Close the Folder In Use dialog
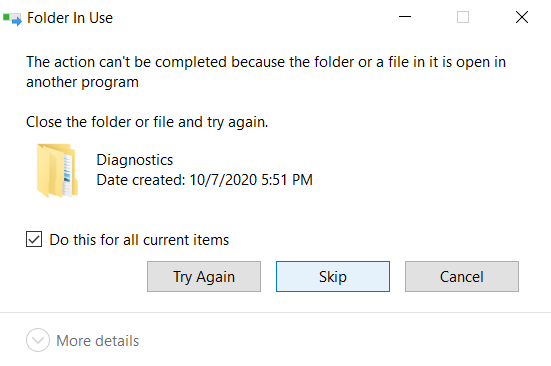551x366 pixels. click(x=522, y=17)
